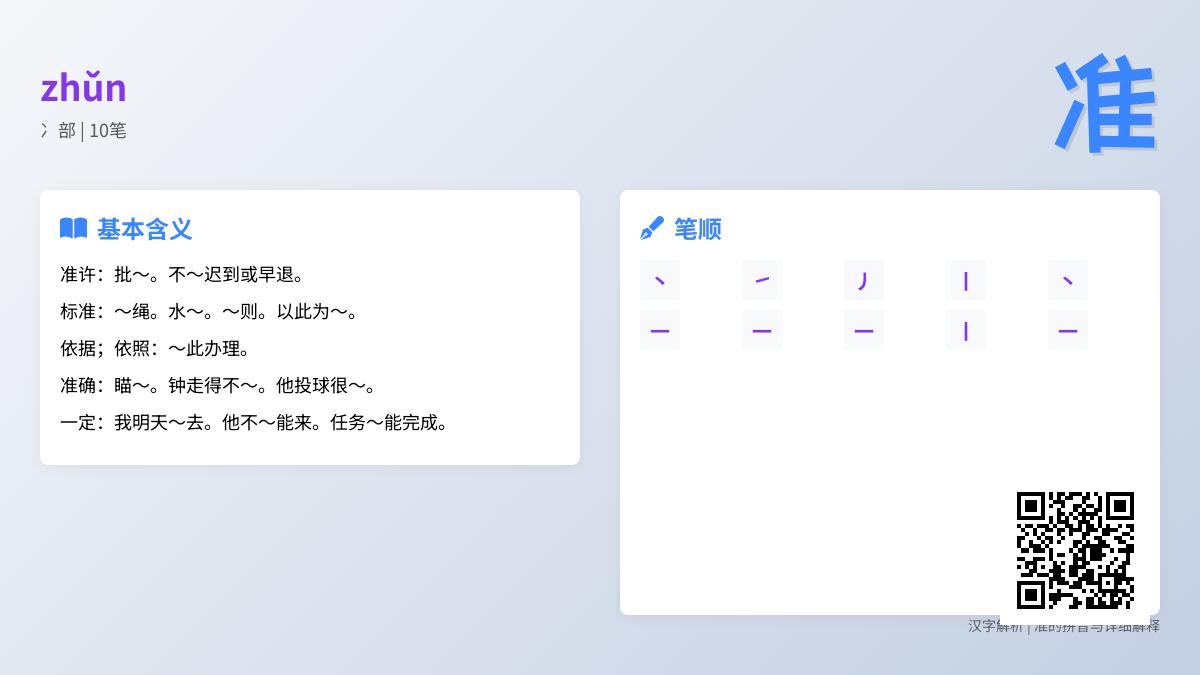Click the large blue 准 character
This screenshot has height=675, width=1200.
tap(1105, 105)
